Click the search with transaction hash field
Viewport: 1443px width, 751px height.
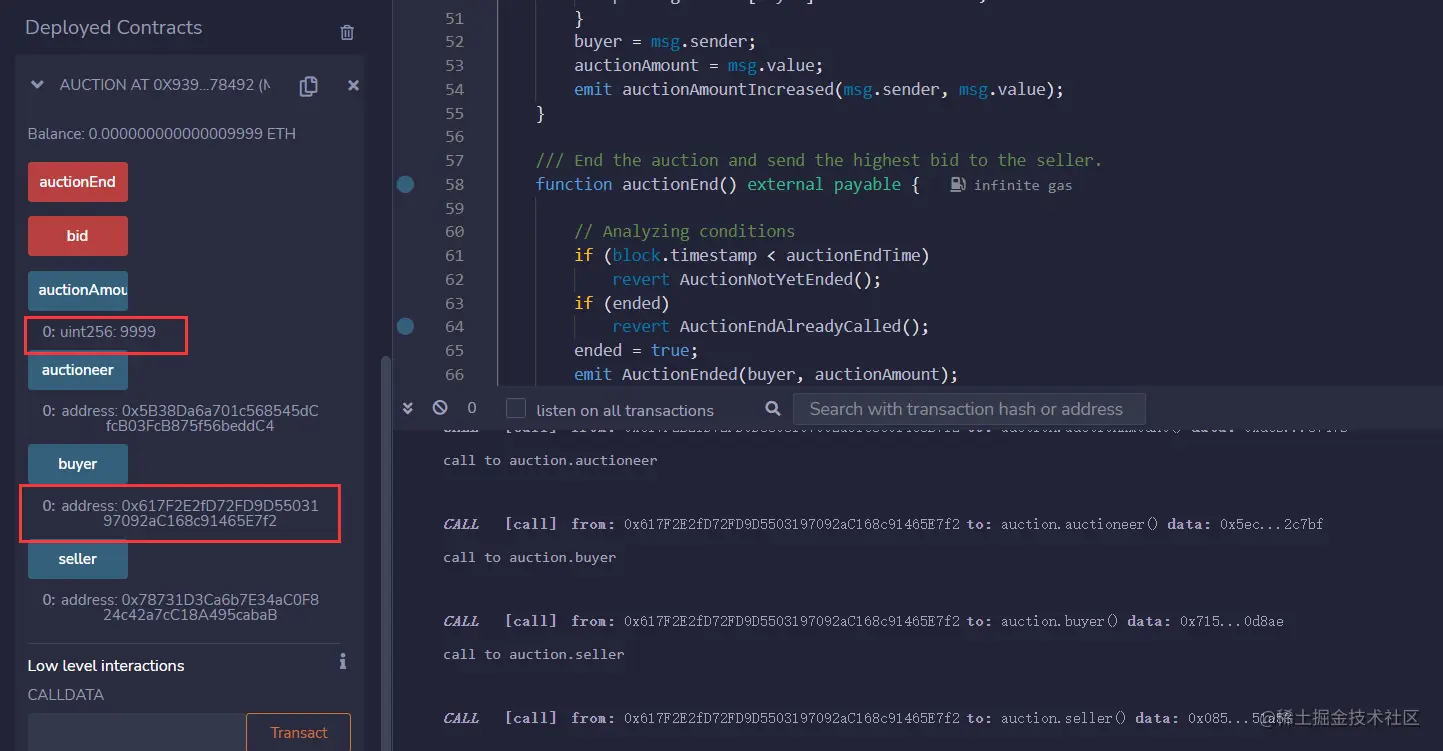click(969, 409)
